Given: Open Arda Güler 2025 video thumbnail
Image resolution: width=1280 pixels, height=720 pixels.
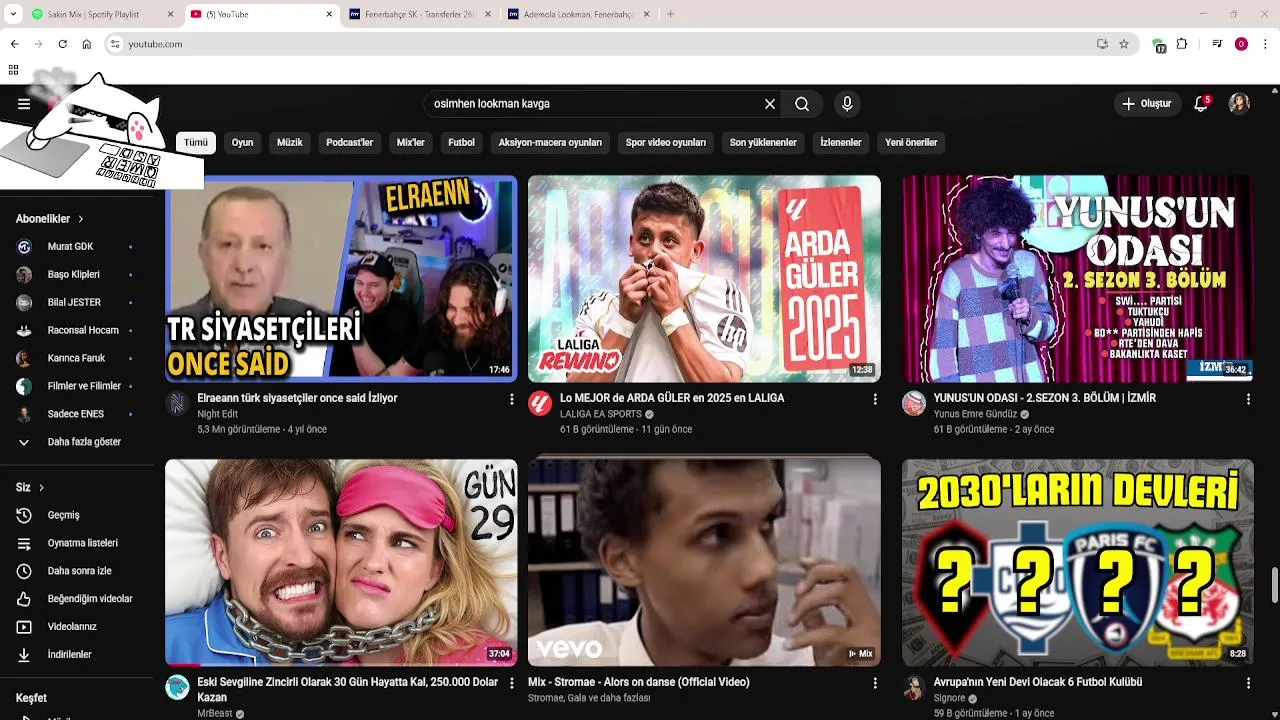Looking at the screenshot, I should point(704,279).
